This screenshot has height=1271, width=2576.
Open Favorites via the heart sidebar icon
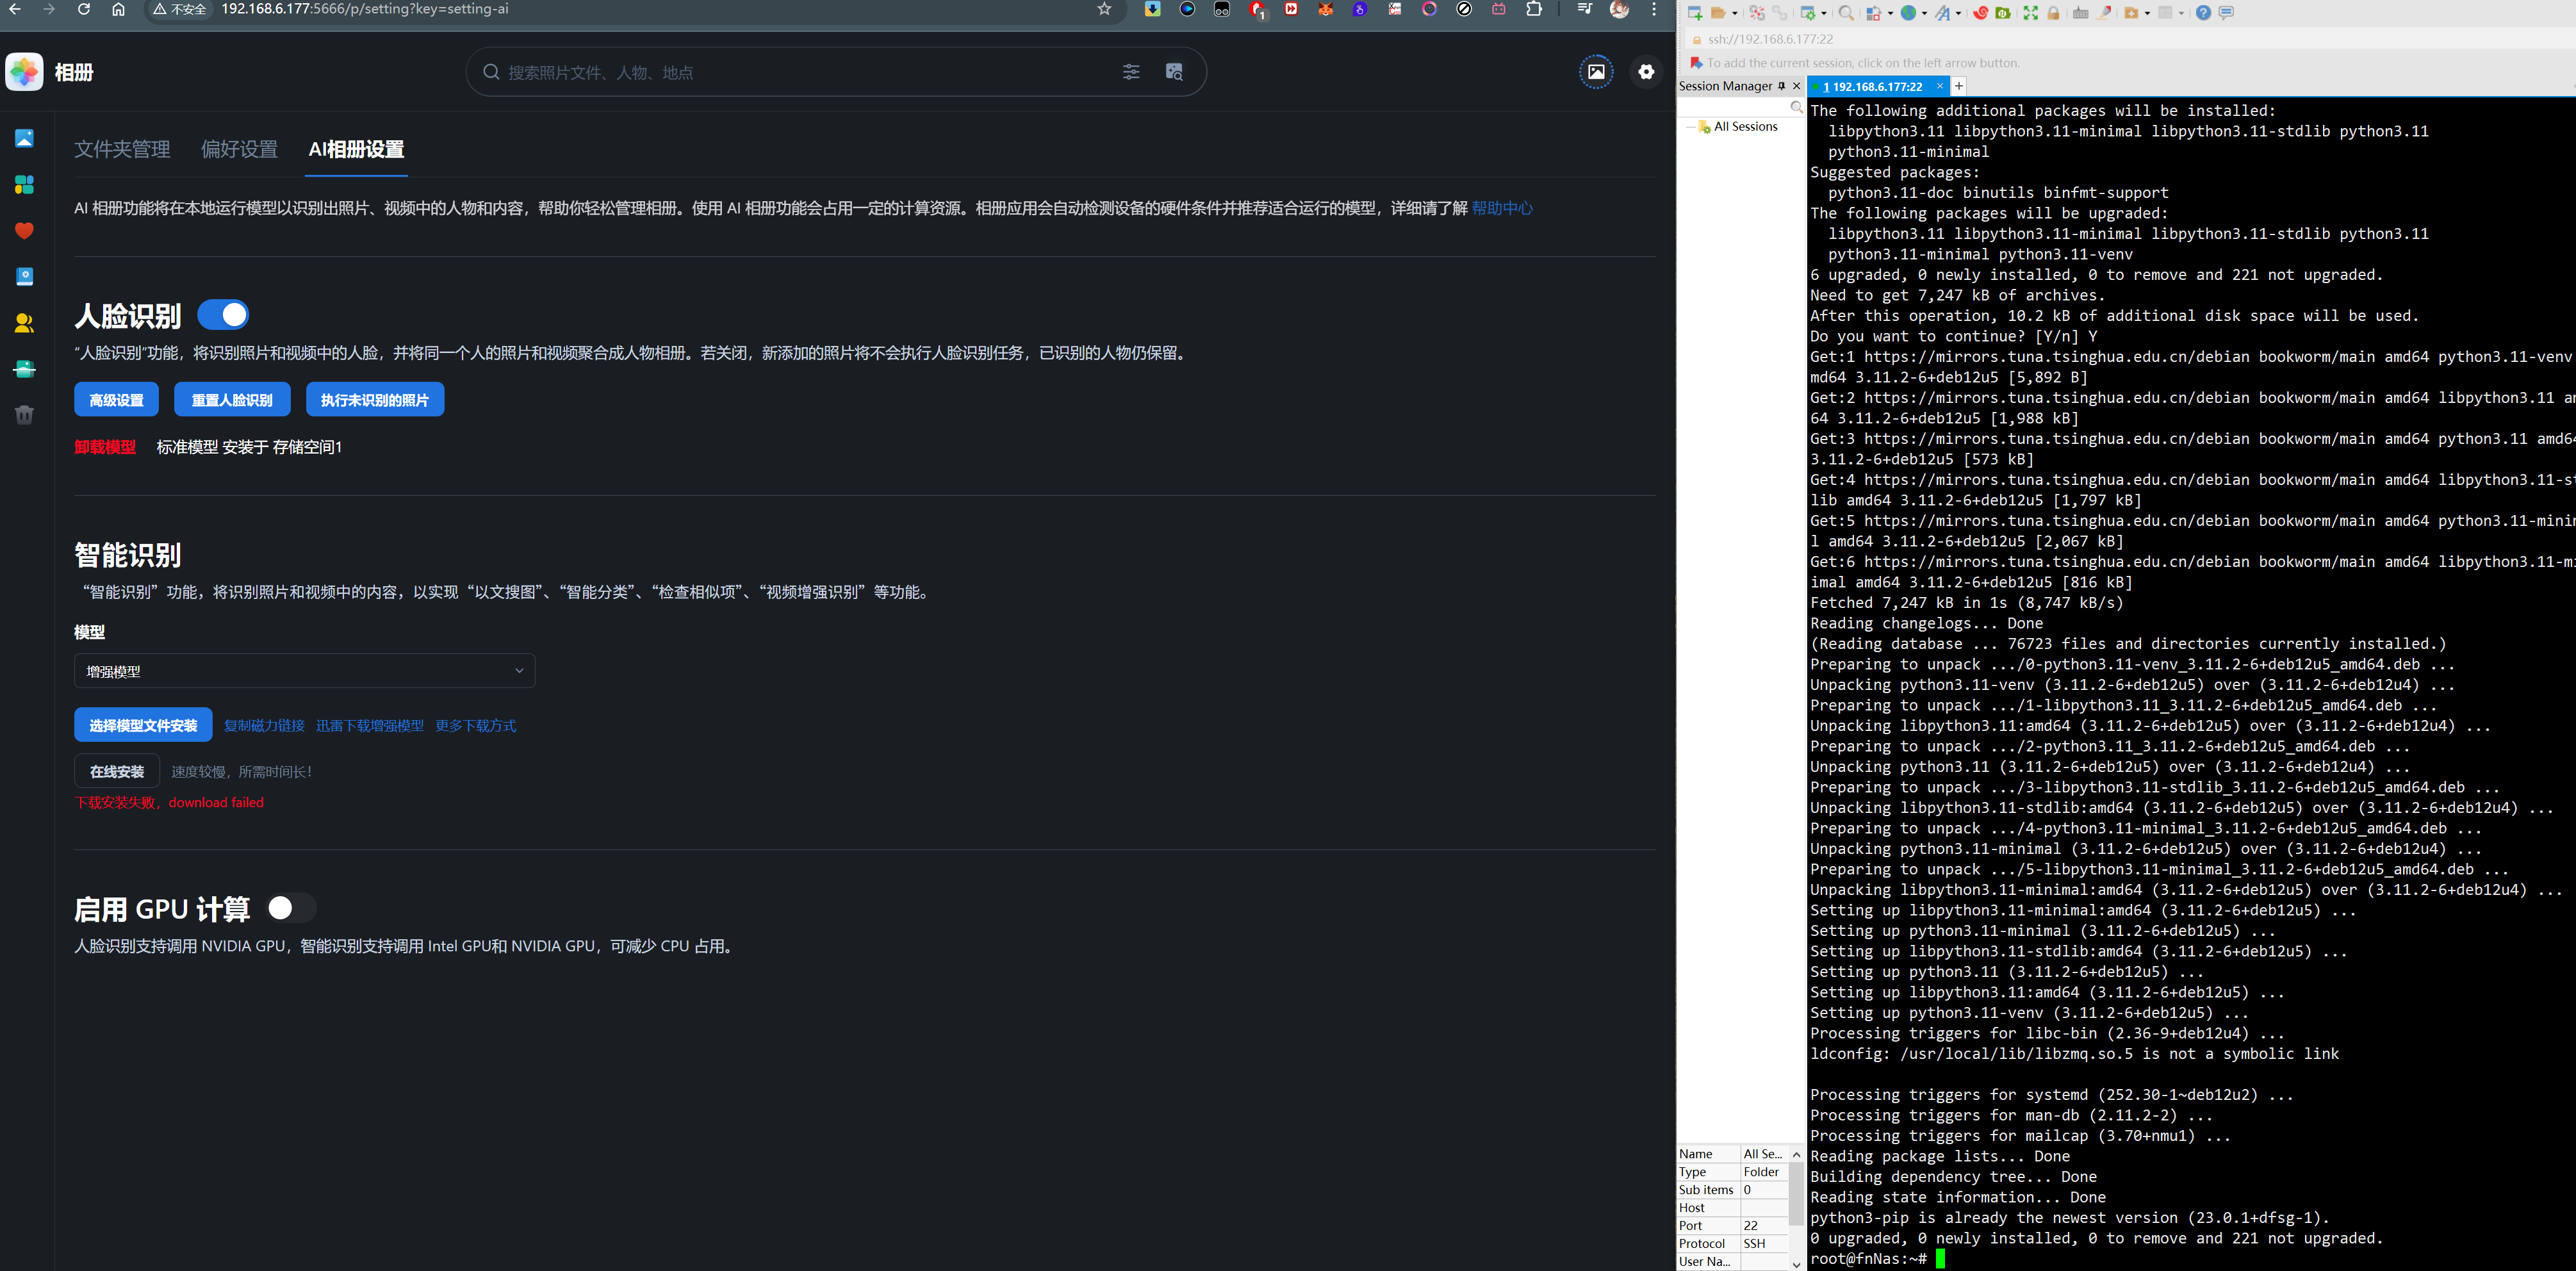(25, 231)
